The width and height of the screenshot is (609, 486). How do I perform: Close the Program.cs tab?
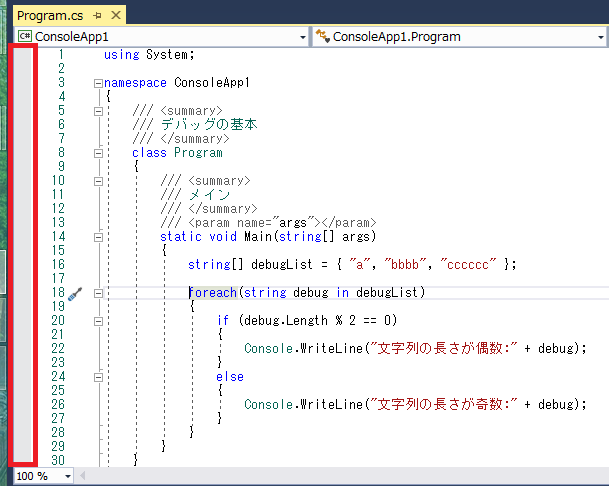(116, 16)
